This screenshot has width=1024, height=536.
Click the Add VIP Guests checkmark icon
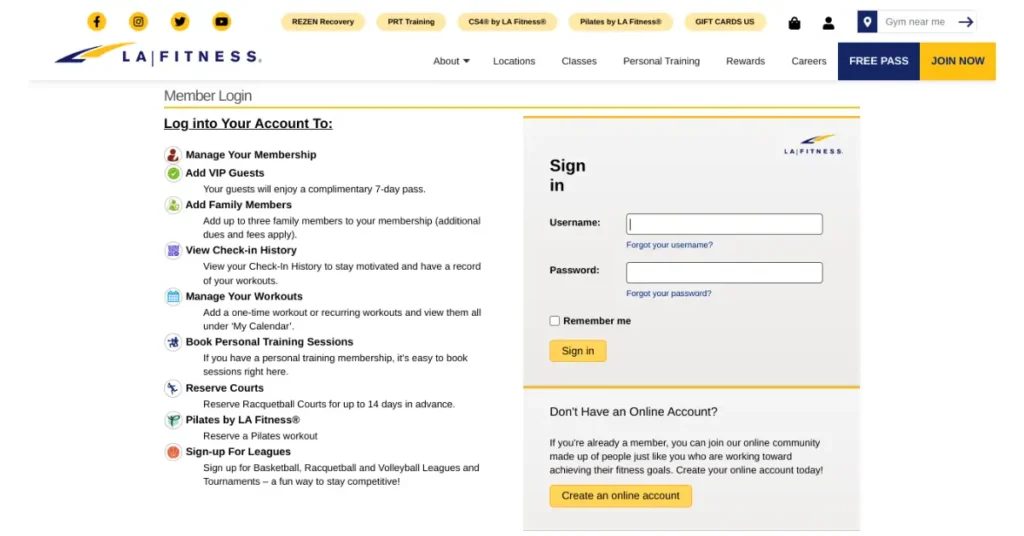point(173,173)
